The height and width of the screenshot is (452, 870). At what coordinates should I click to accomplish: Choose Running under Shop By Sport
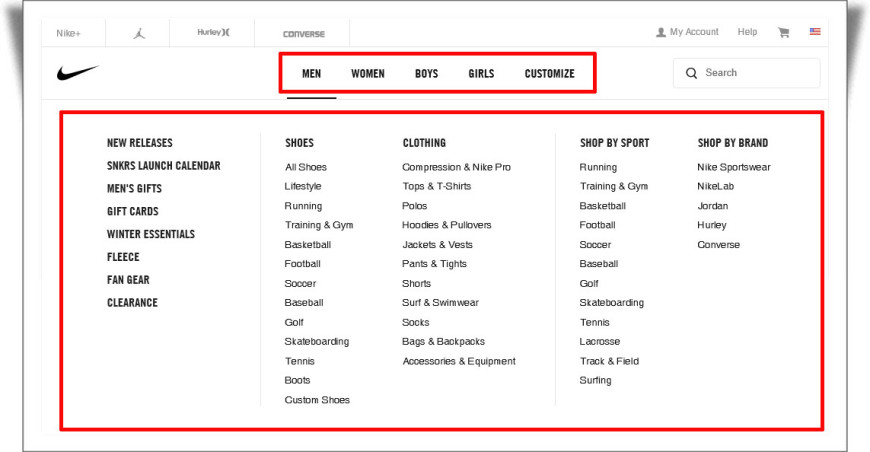pos(598,167)
